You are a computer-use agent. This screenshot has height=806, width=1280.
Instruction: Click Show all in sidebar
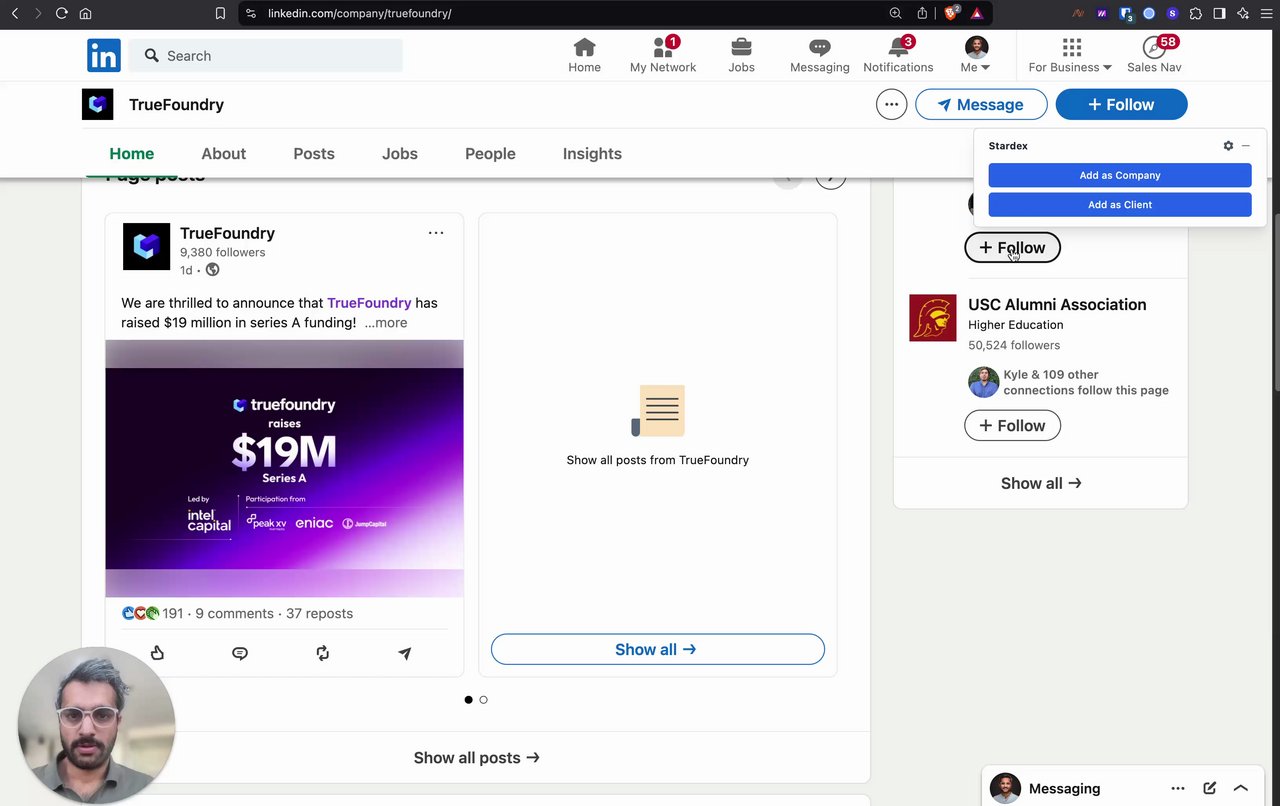pyautogui.click(x=1041, y=483)
